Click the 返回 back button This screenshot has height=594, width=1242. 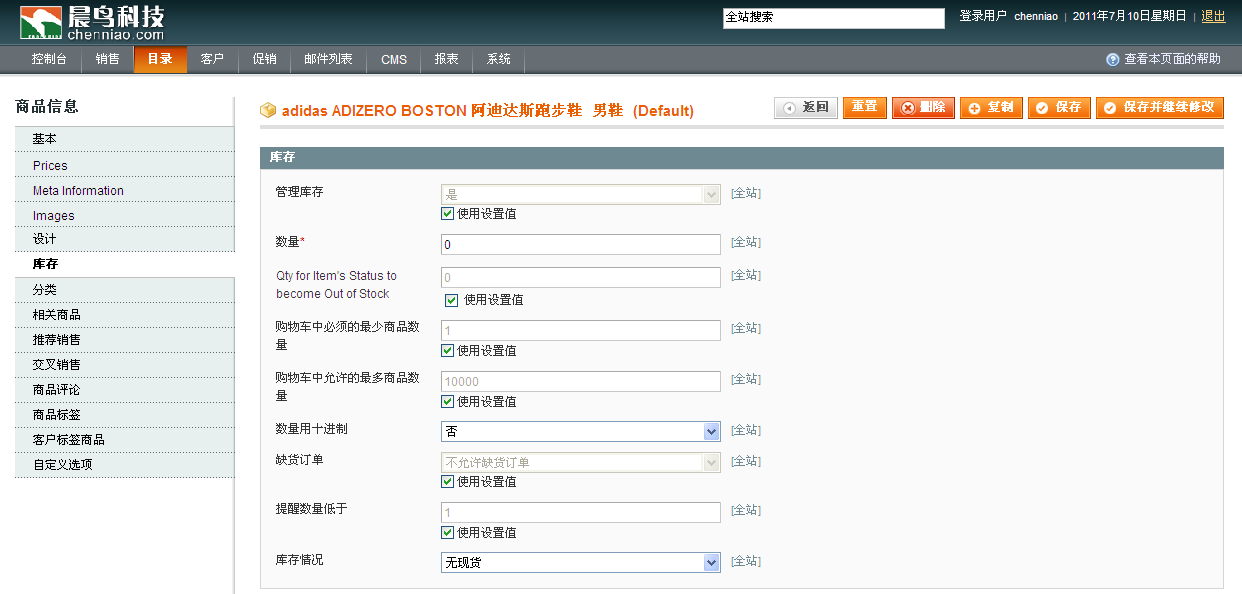(x=806, y=108)
